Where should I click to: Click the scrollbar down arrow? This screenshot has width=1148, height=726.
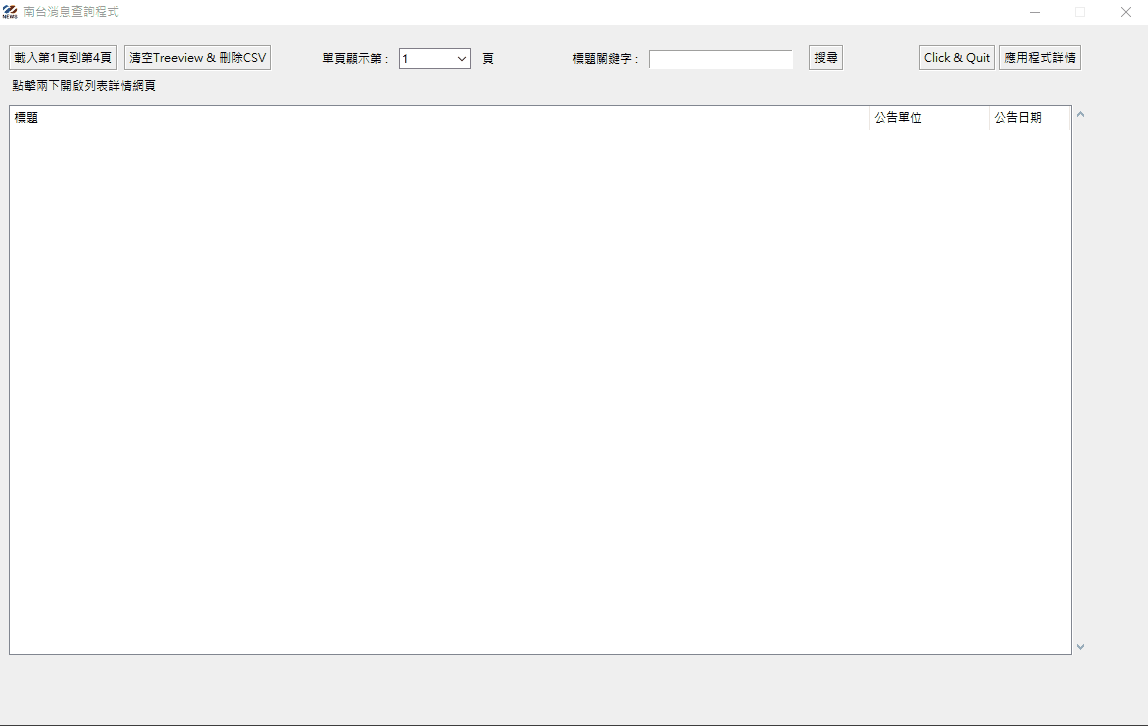pos(1080,647)
